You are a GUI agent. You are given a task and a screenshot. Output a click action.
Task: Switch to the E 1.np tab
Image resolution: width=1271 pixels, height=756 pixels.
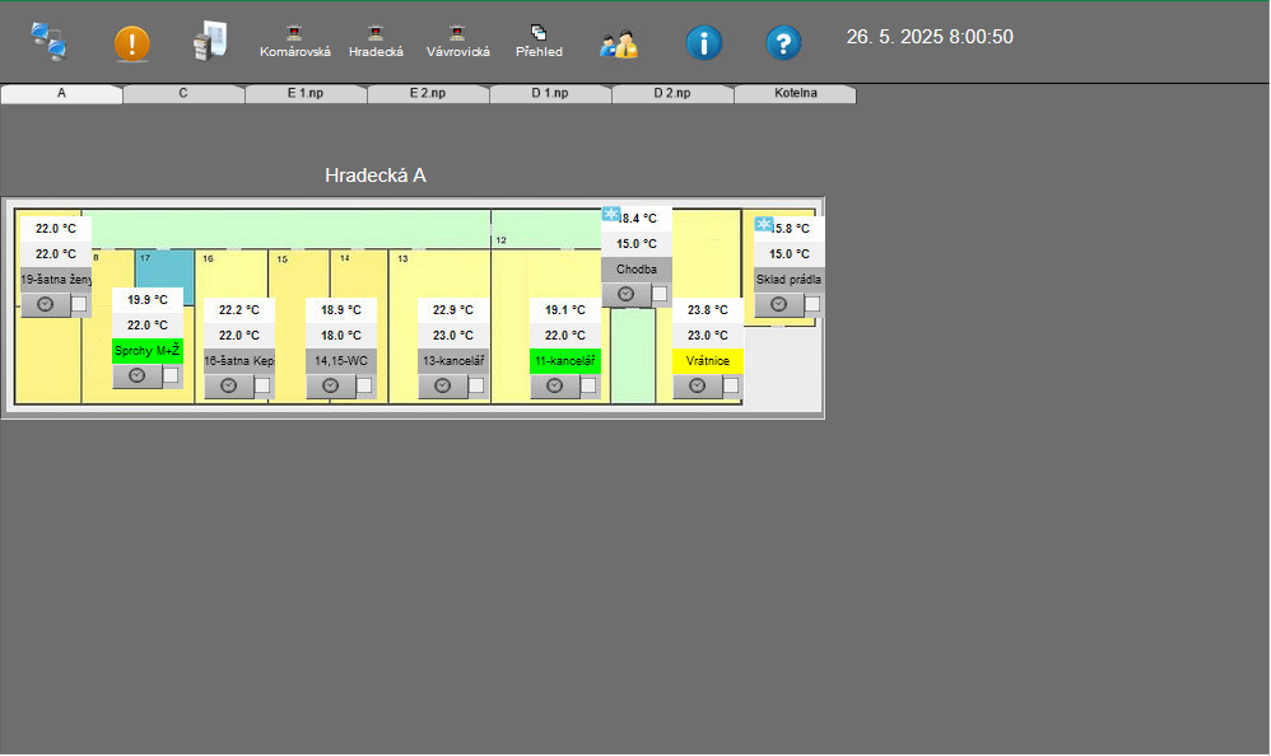click(x=305, y=94)
